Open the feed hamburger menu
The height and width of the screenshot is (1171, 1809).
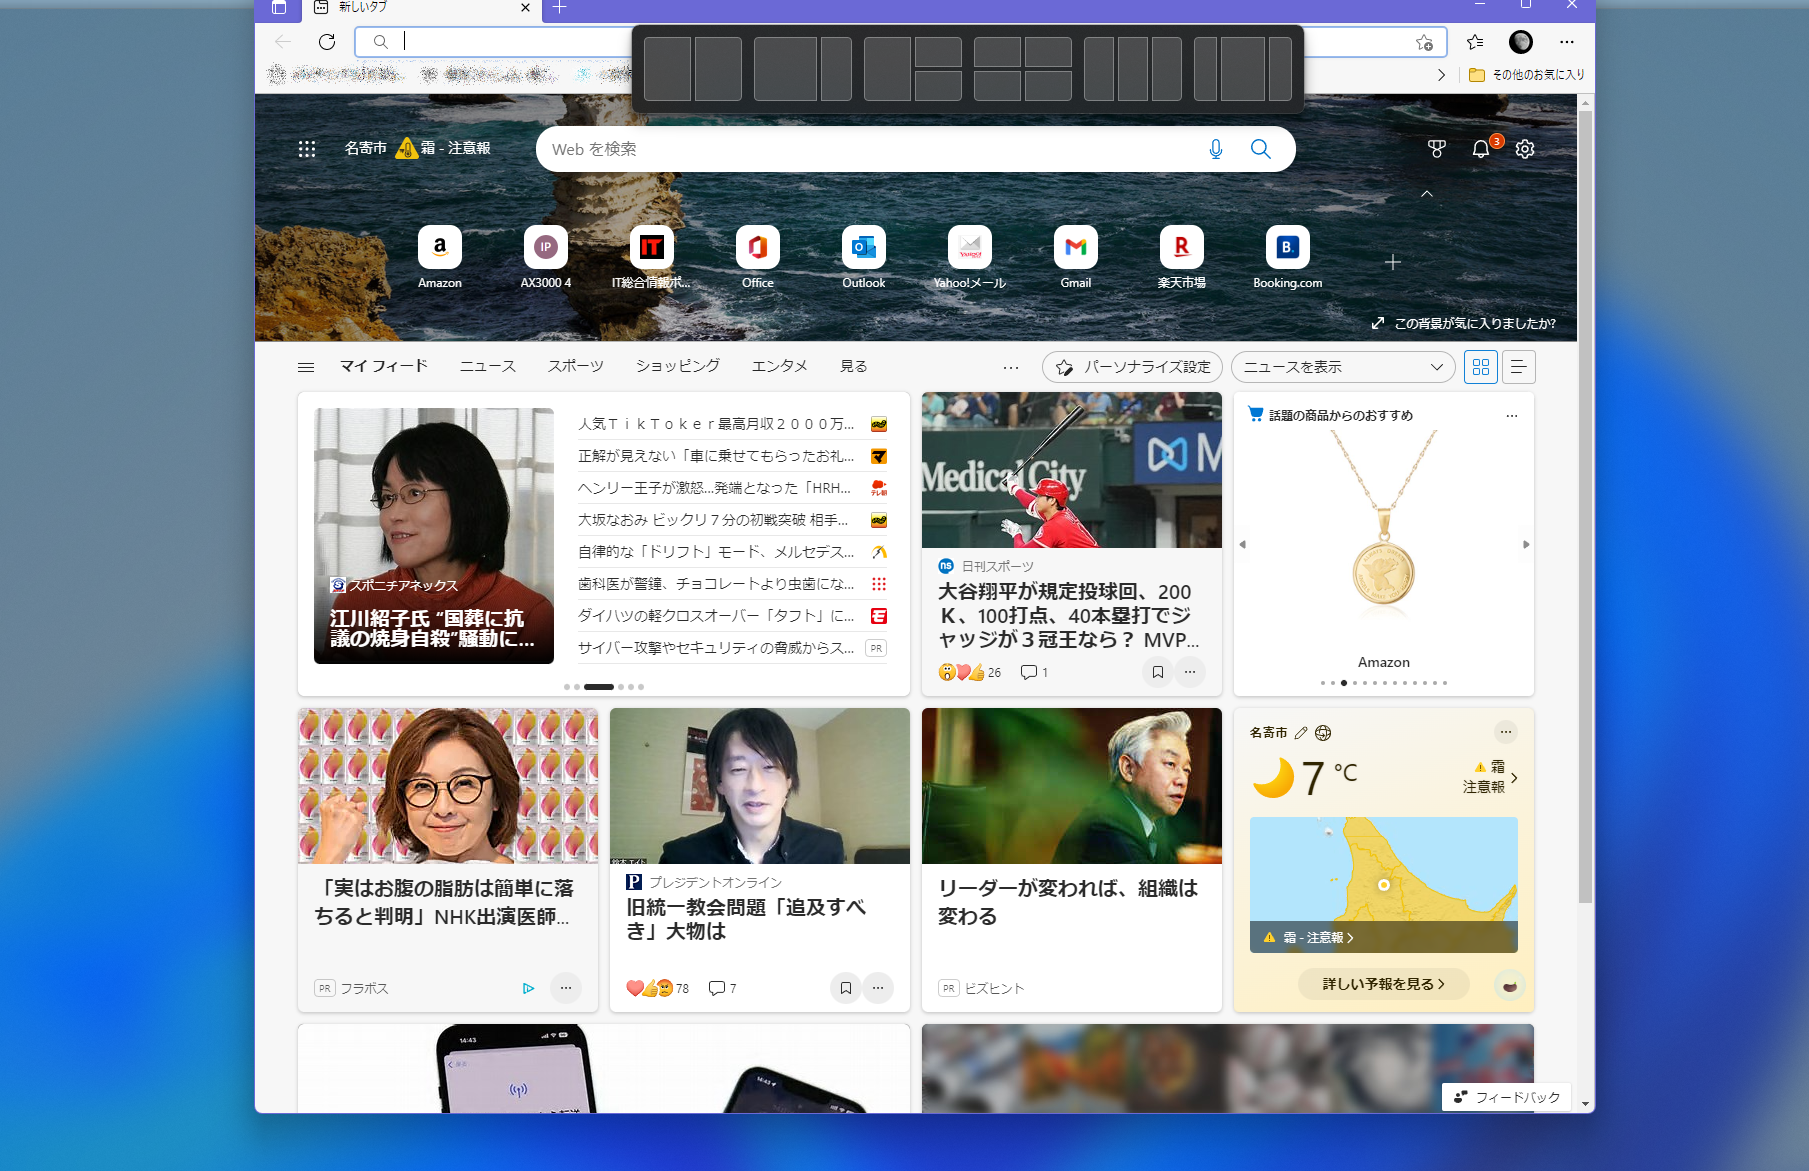click(306, 367)
